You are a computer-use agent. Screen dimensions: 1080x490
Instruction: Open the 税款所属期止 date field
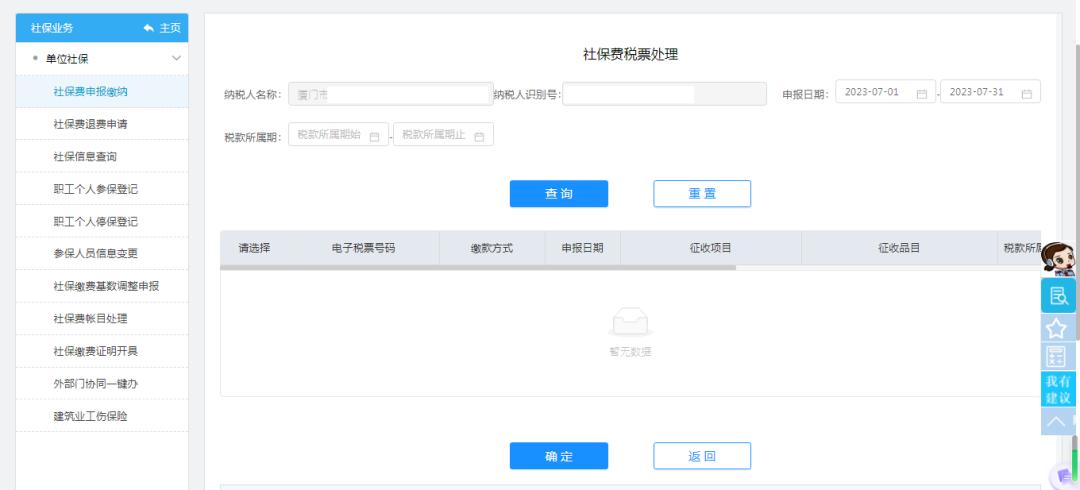click(x=443, y=134)
